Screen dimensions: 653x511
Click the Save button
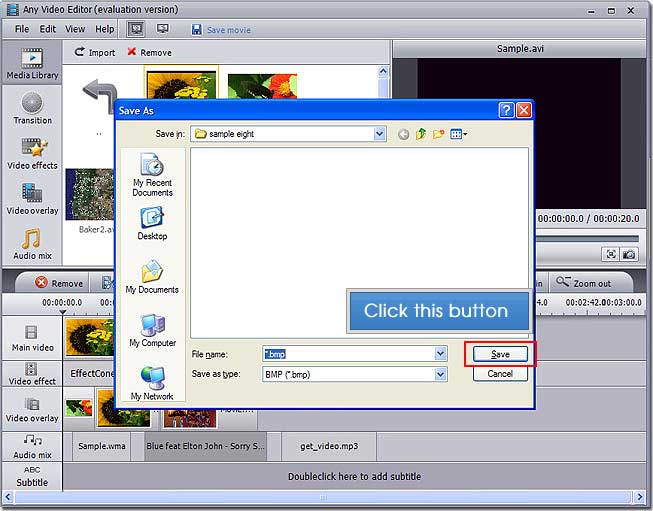(500, 354)
